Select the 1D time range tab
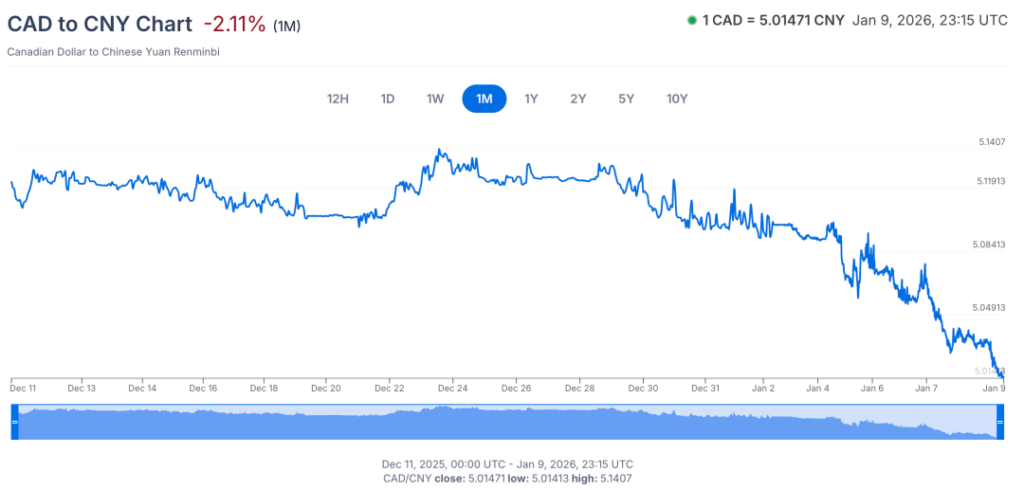This screenshot has height=490, width=1024. [x=387, y=99]
